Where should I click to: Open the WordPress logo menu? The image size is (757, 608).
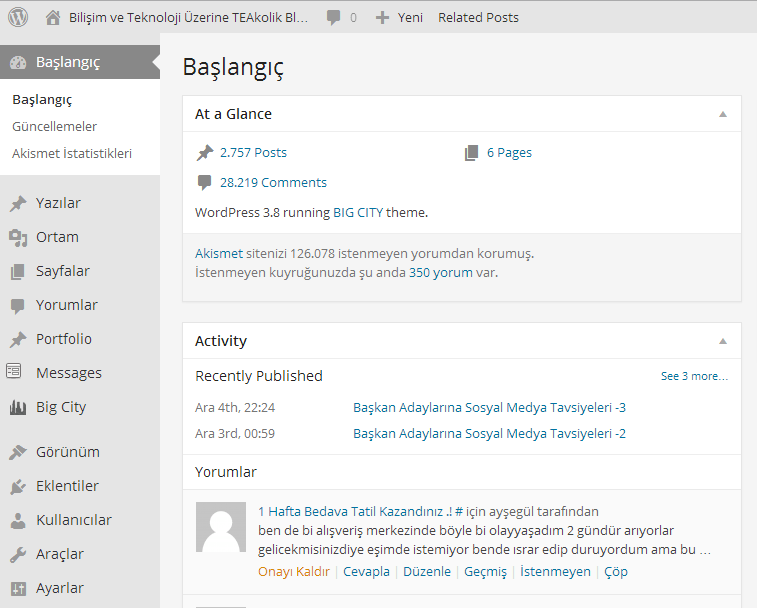coord(18,17)
